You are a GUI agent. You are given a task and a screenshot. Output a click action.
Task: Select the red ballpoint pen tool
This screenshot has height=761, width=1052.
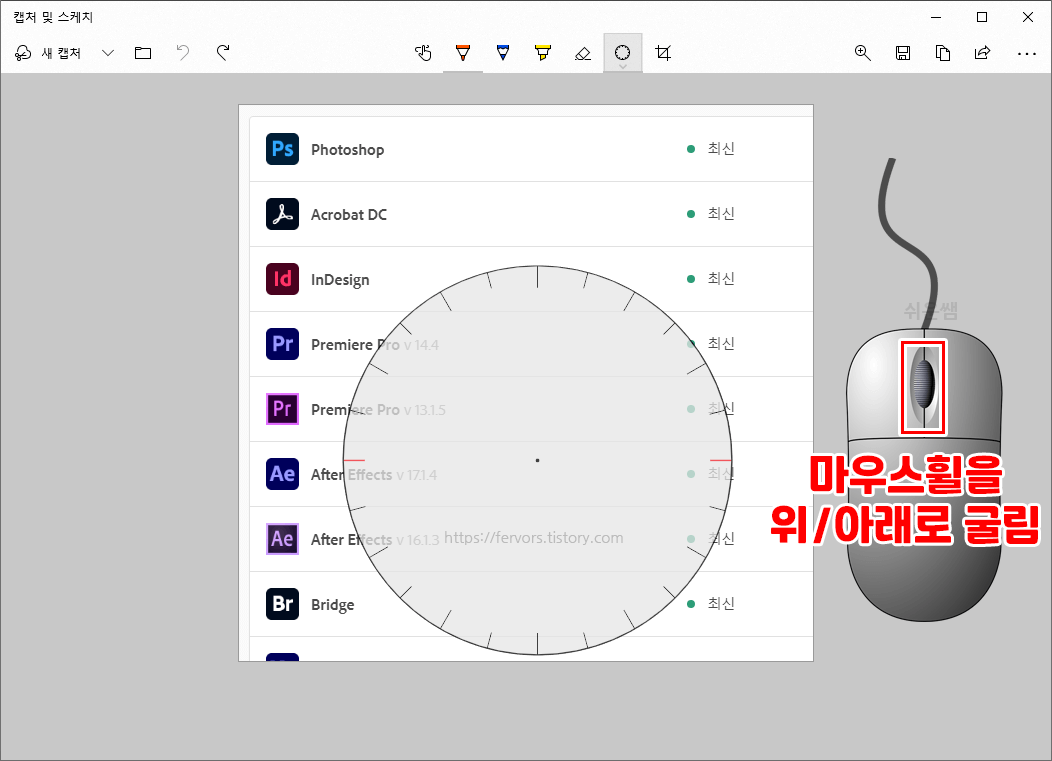tap(463, 53)
